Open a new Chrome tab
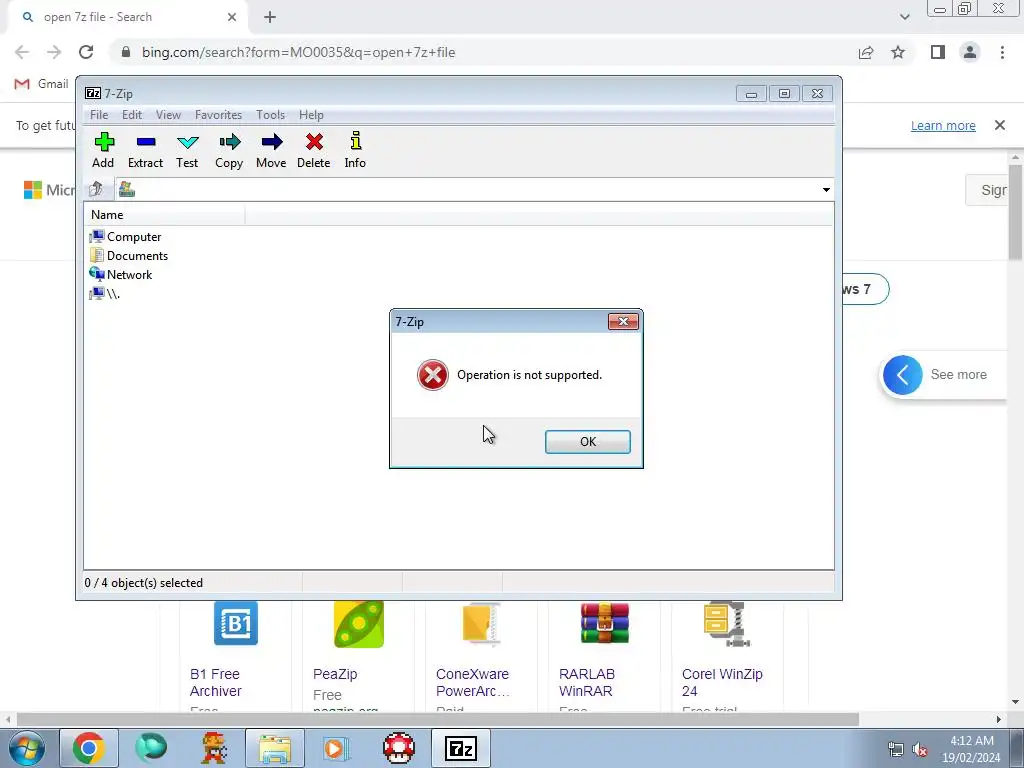The image size is (1024, 768). [x=270, y=17]
